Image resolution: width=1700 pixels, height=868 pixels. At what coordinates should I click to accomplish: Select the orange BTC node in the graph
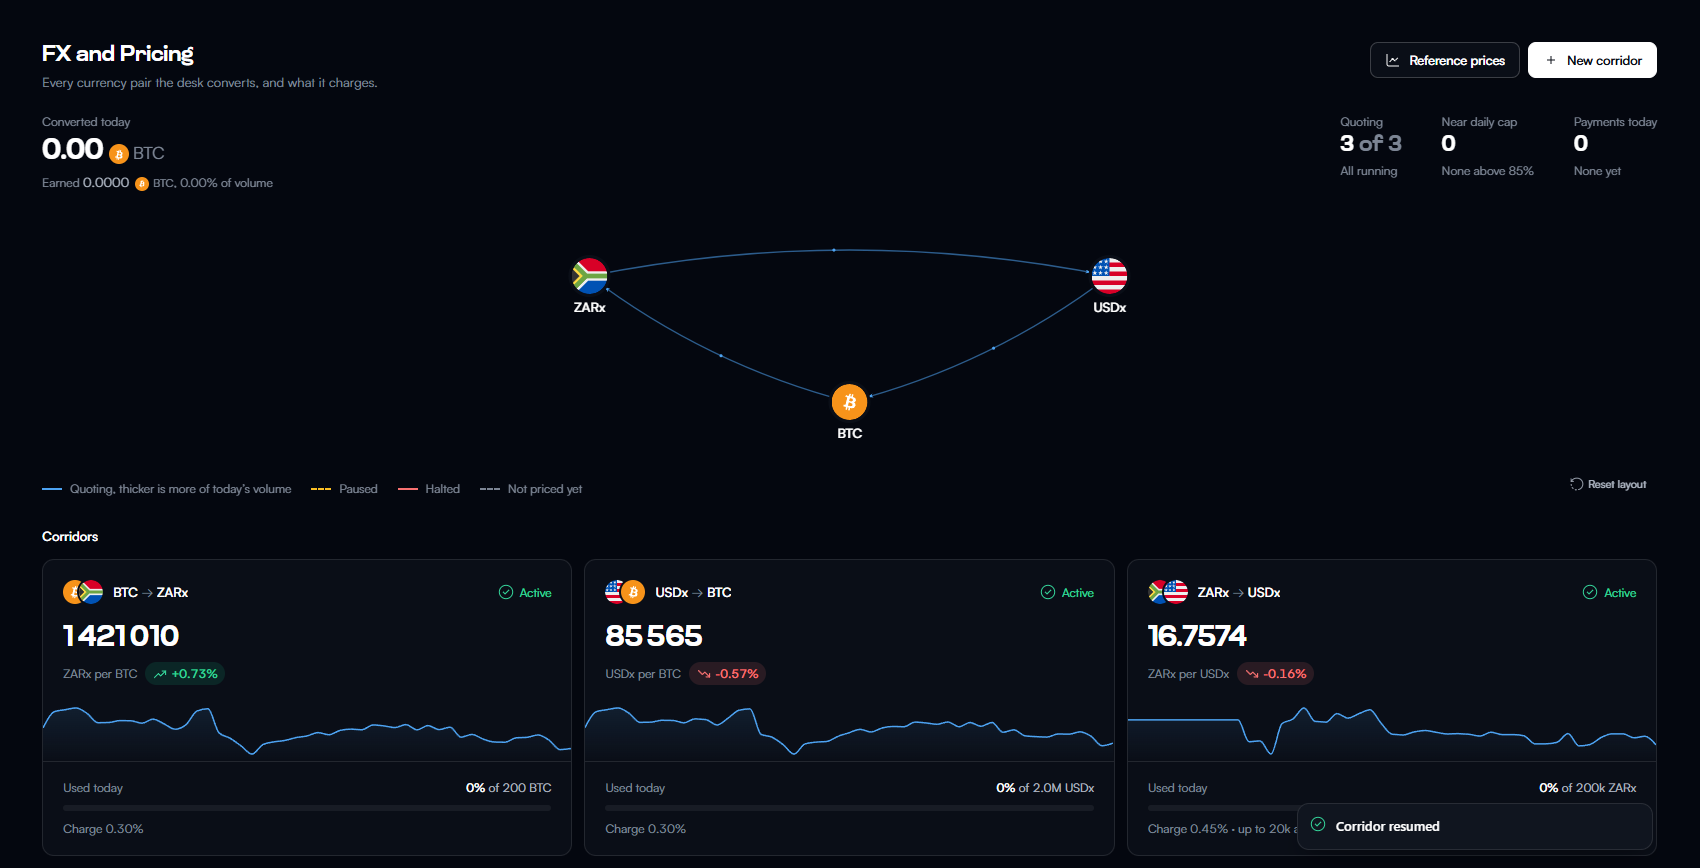[850, 402]
